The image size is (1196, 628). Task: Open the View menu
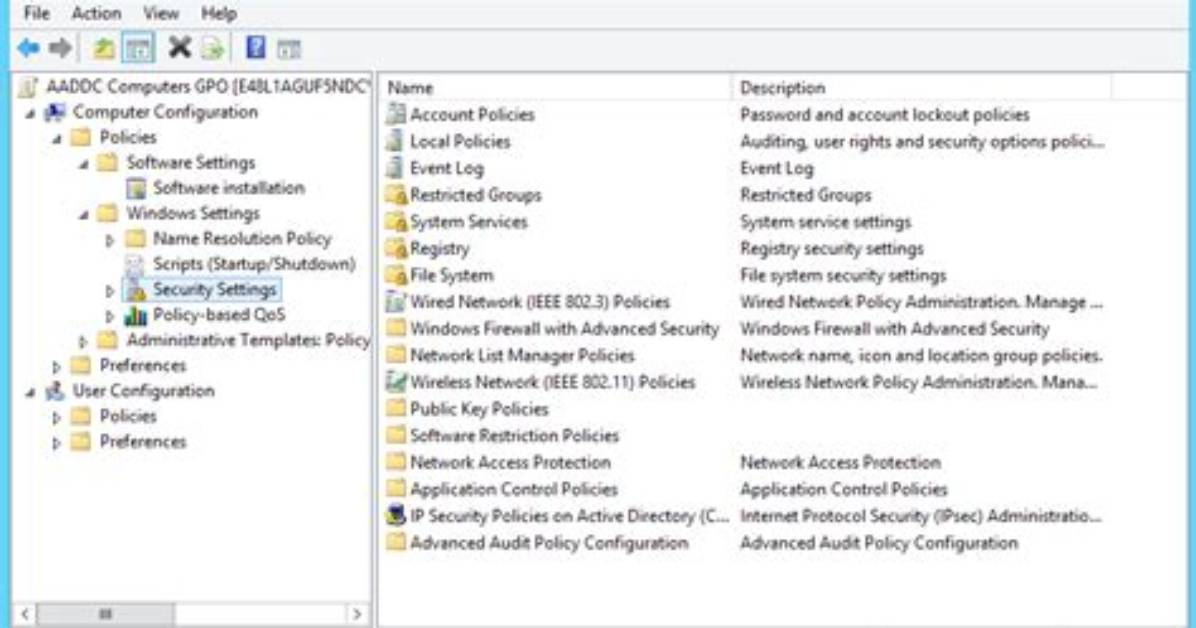tap(161, 13)
